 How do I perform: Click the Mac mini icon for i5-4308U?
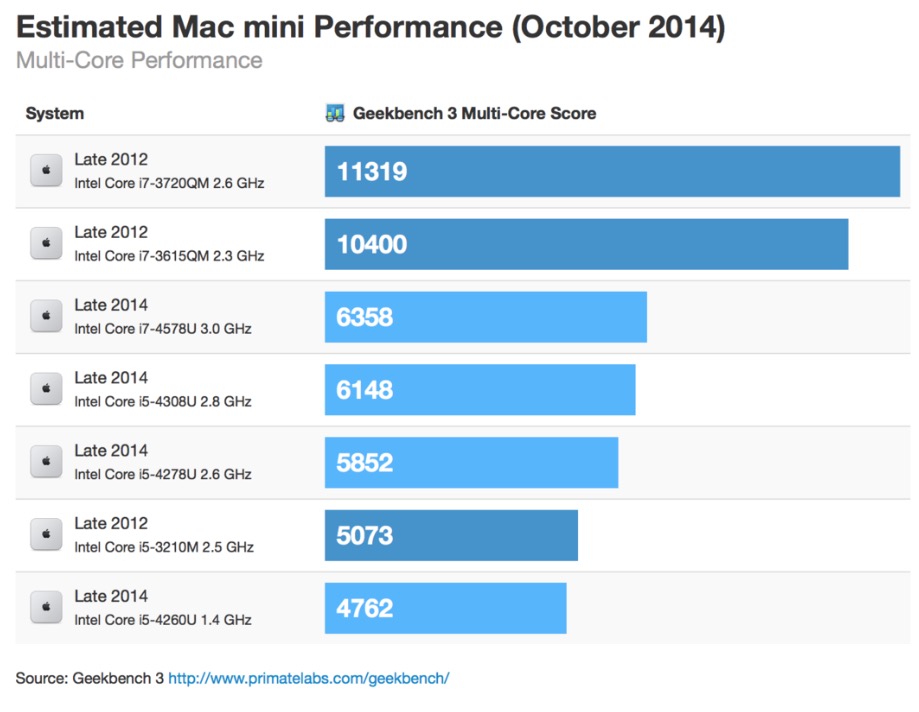pos(46,389)
